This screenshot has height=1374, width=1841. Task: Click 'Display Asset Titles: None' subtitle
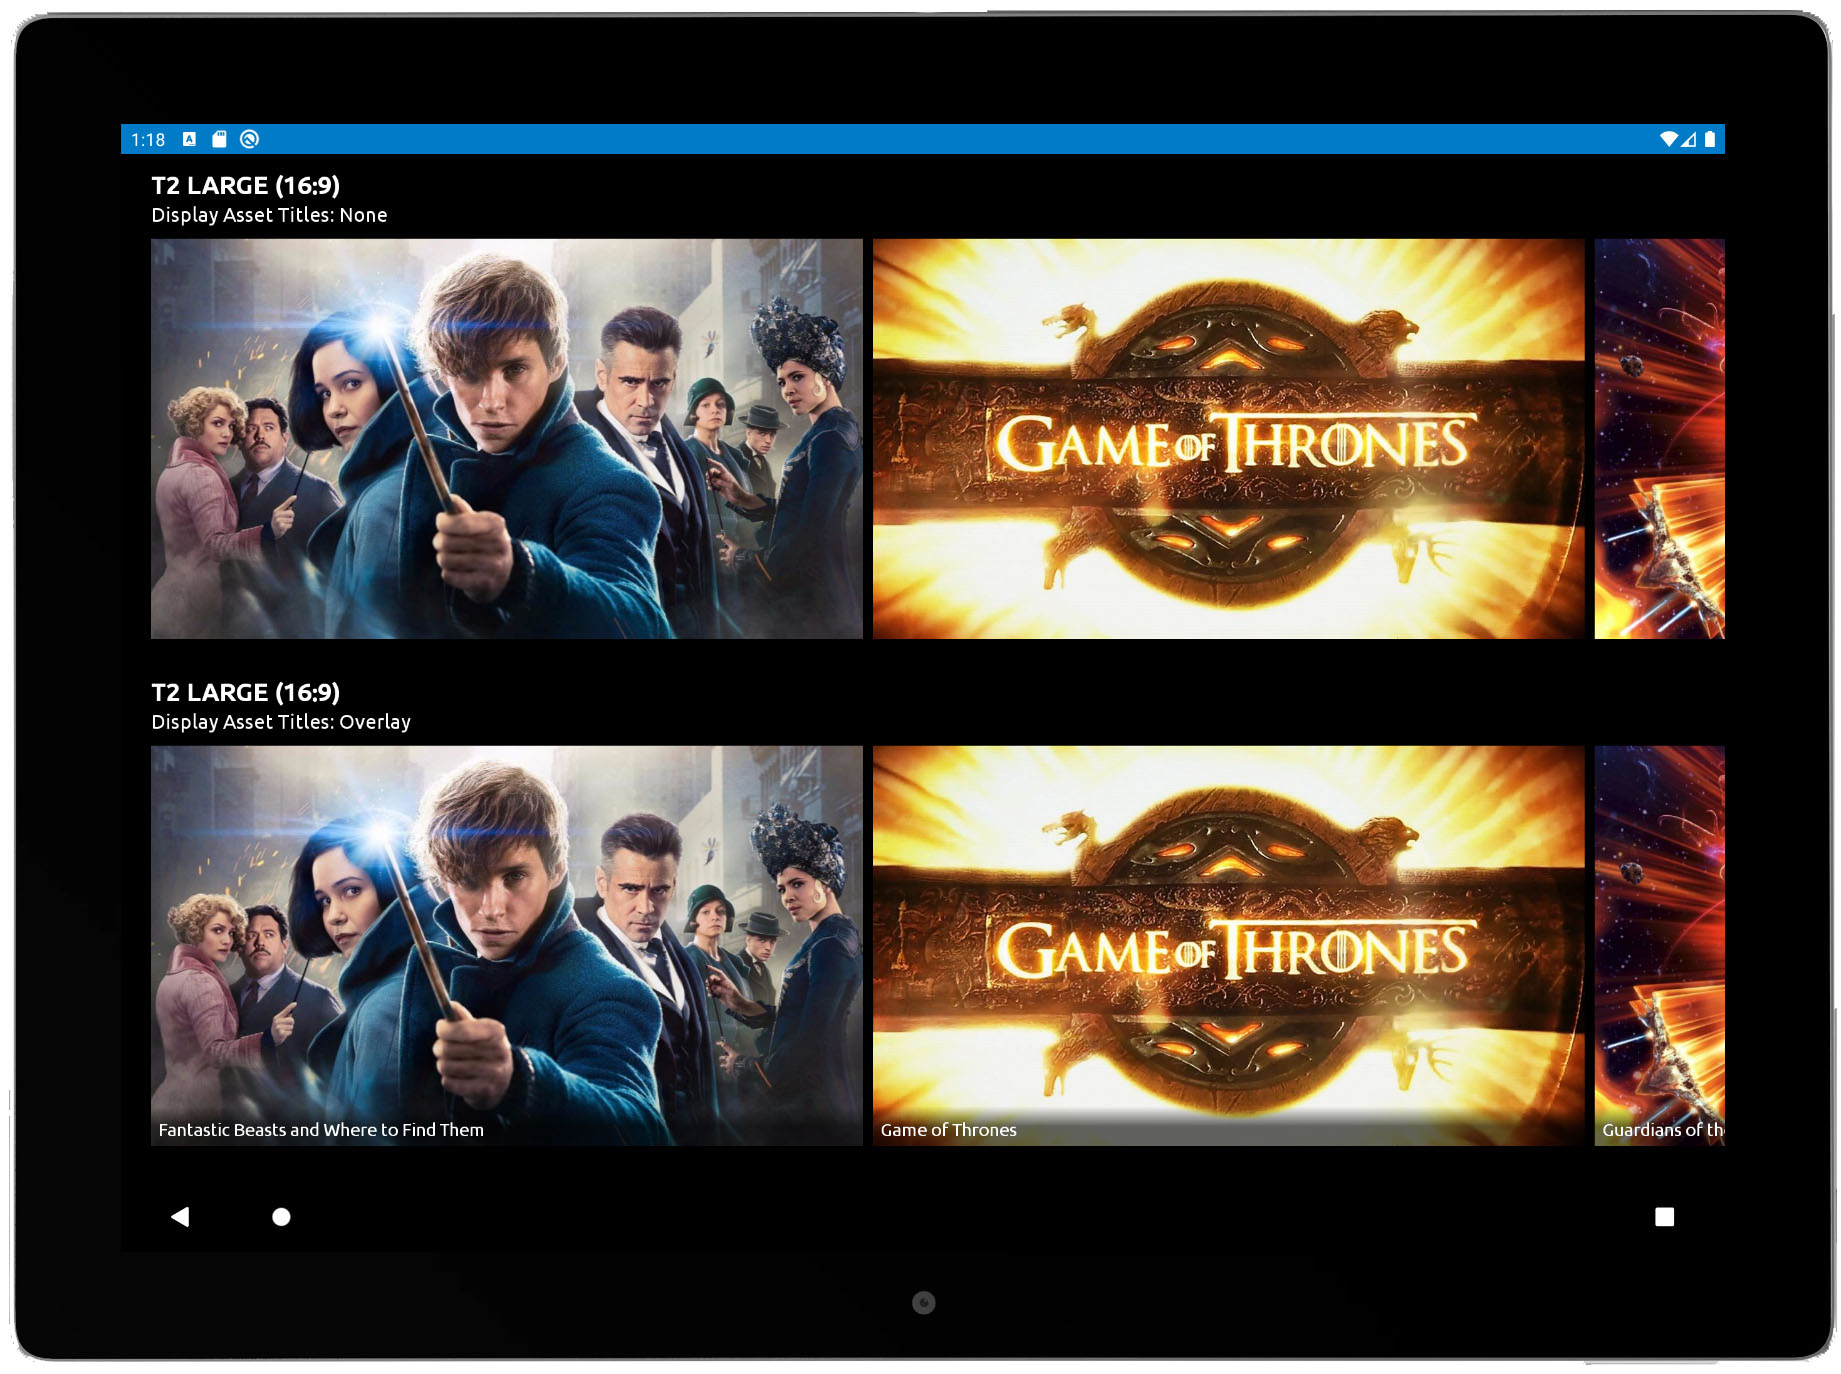(x=269, y=215)
